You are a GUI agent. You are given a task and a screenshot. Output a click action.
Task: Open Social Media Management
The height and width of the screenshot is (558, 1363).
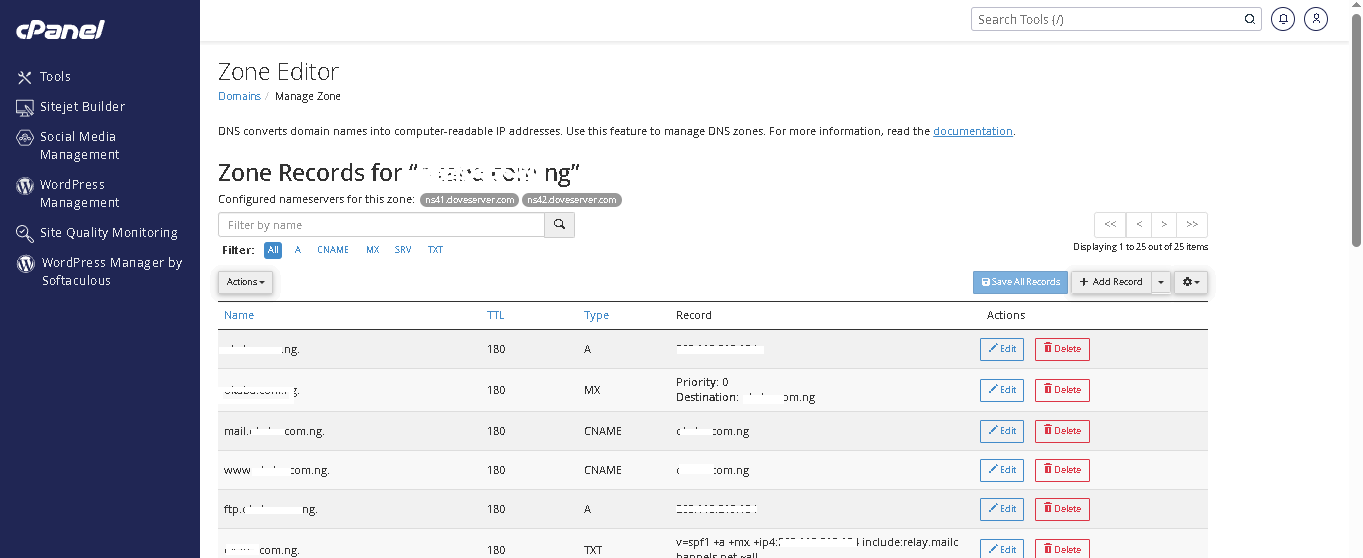coord(78,146)
